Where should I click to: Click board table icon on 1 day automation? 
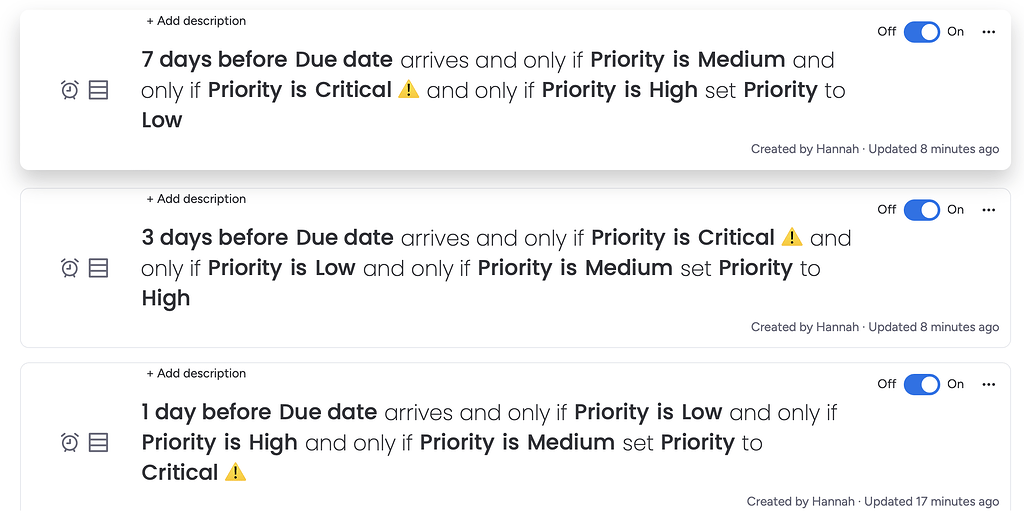coord(98,442)
